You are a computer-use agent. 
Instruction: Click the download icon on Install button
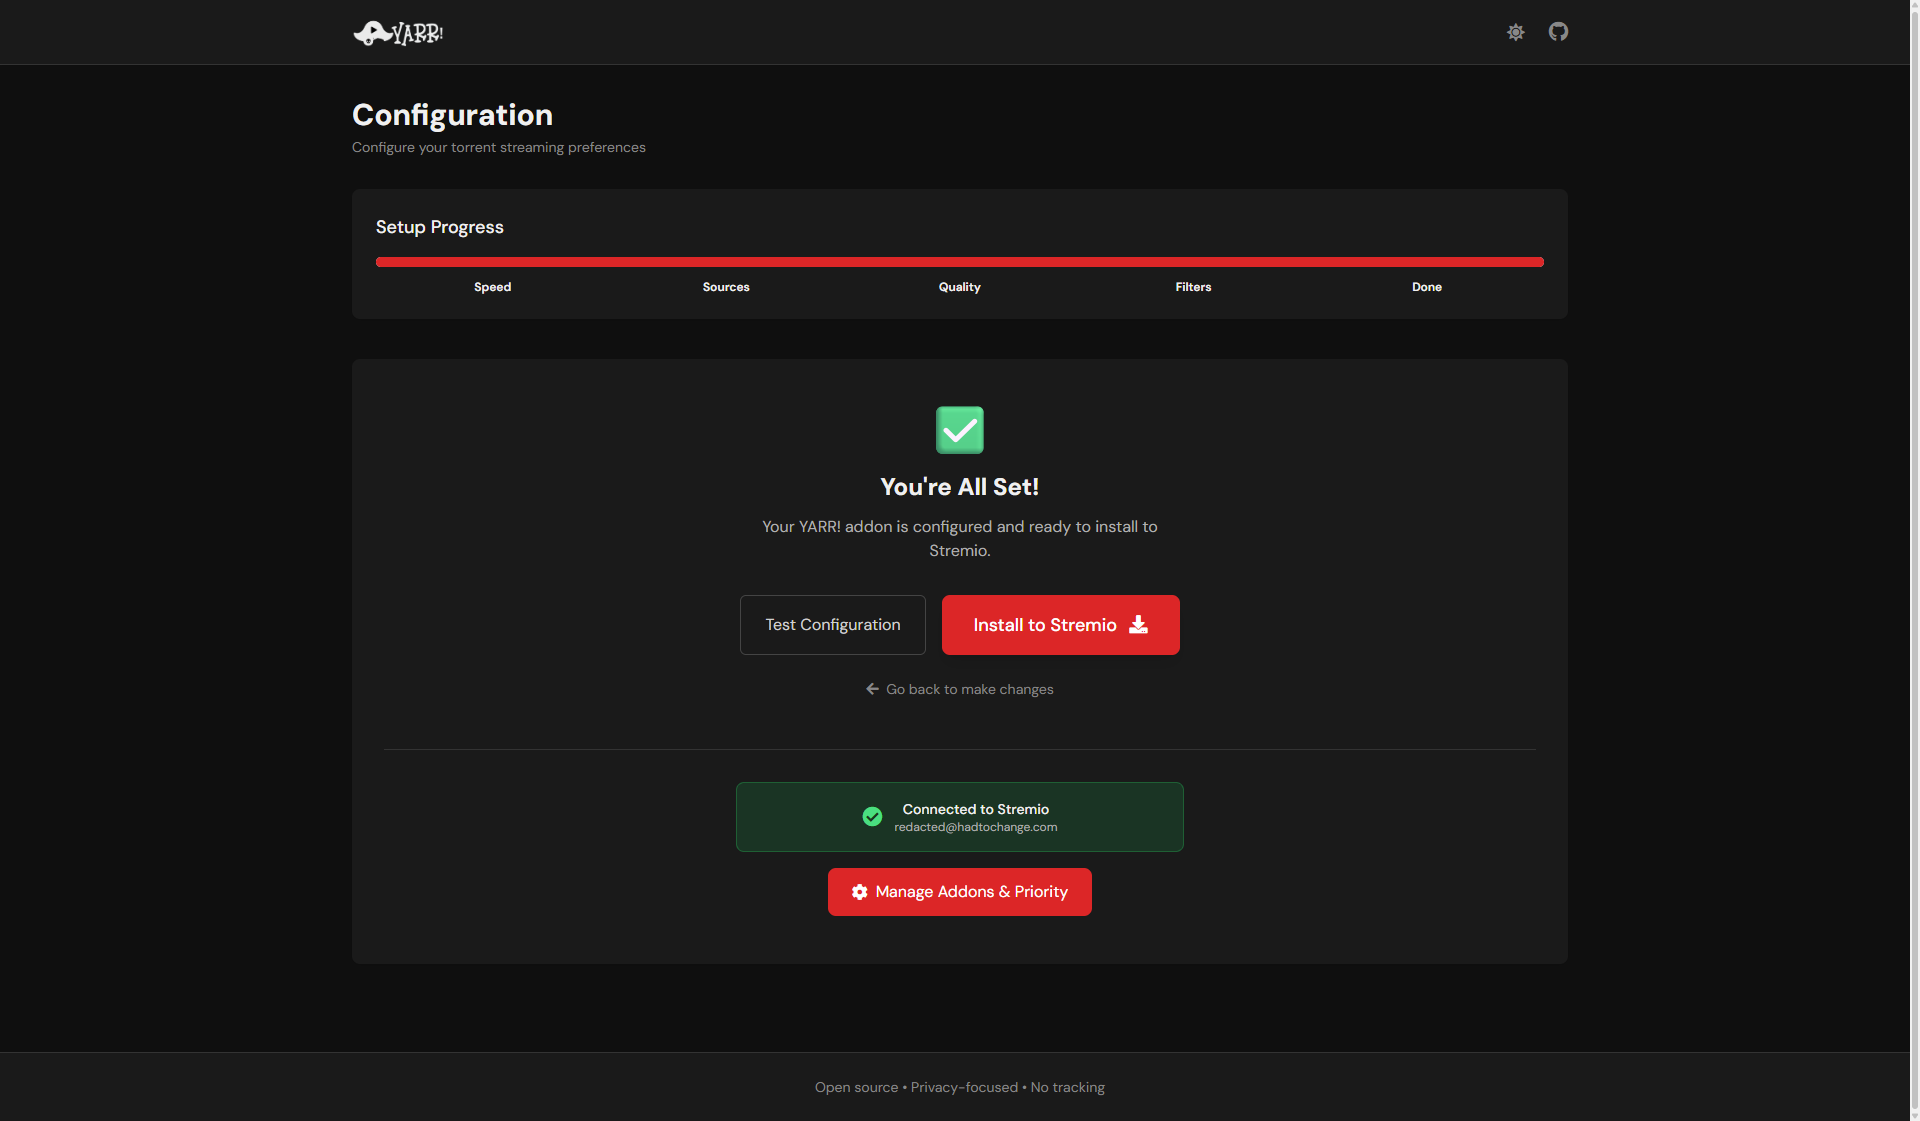1138,625
